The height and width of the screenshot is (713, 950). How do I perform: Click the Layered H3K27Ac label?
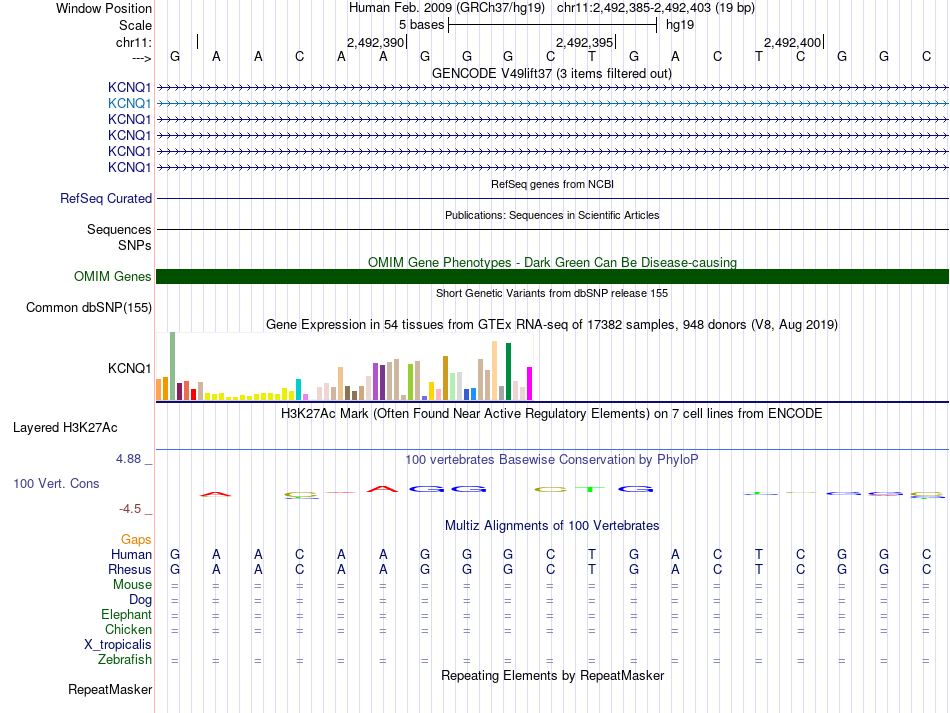coord(65,428)
